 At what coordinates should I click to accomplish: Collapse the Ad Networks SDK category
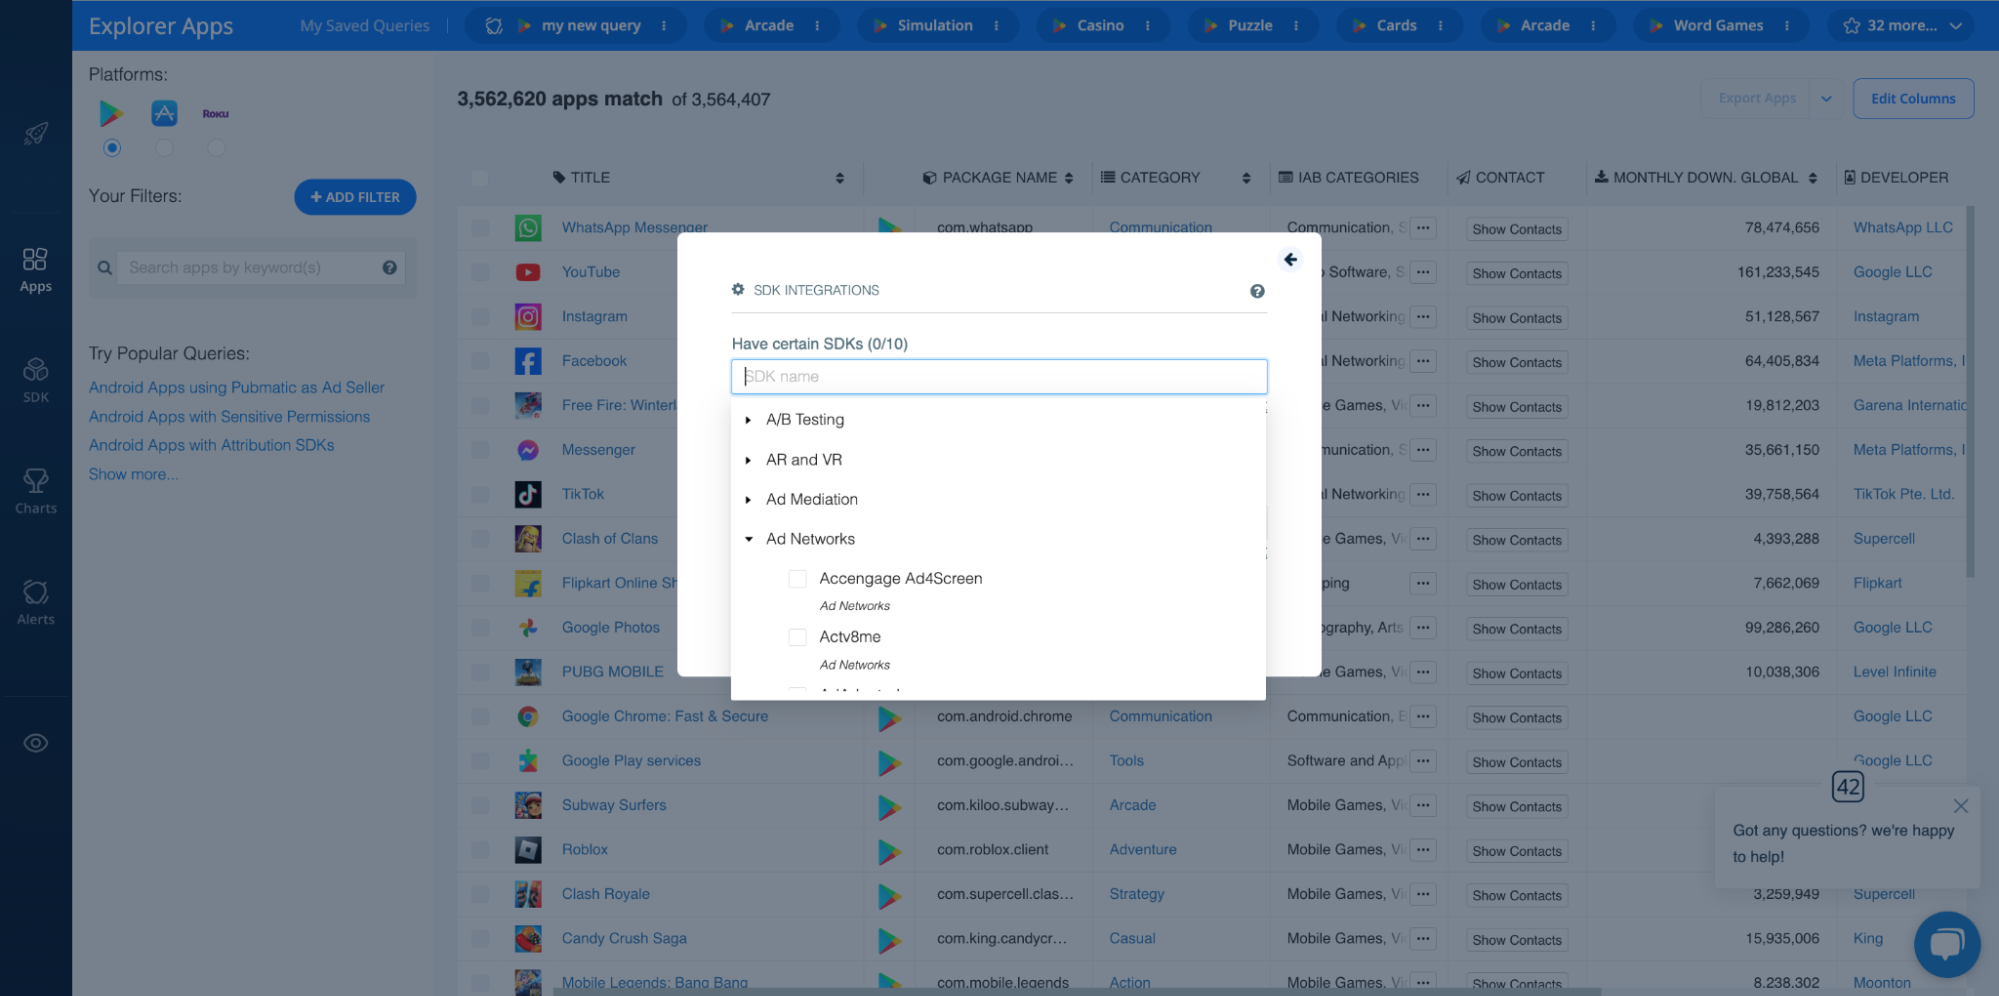[x=748, y=539]
